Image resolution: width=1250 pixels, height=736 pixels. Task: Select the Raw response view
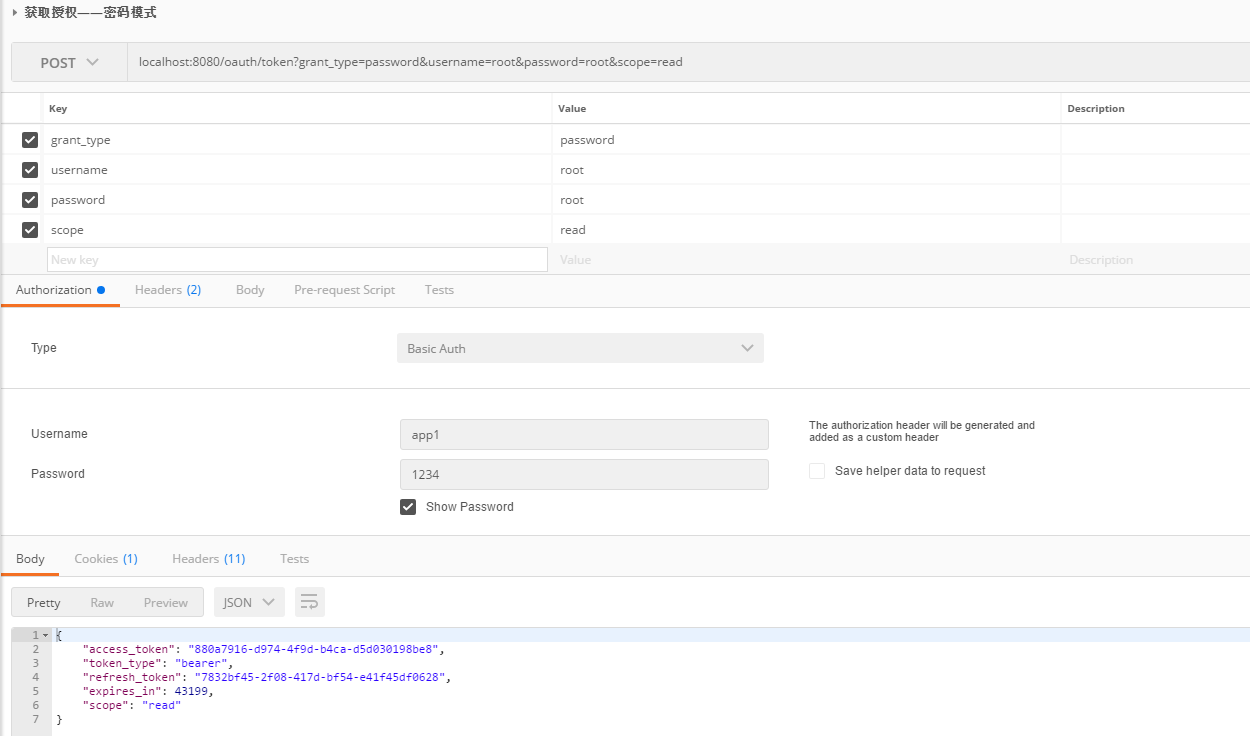(x=101, y=601)
